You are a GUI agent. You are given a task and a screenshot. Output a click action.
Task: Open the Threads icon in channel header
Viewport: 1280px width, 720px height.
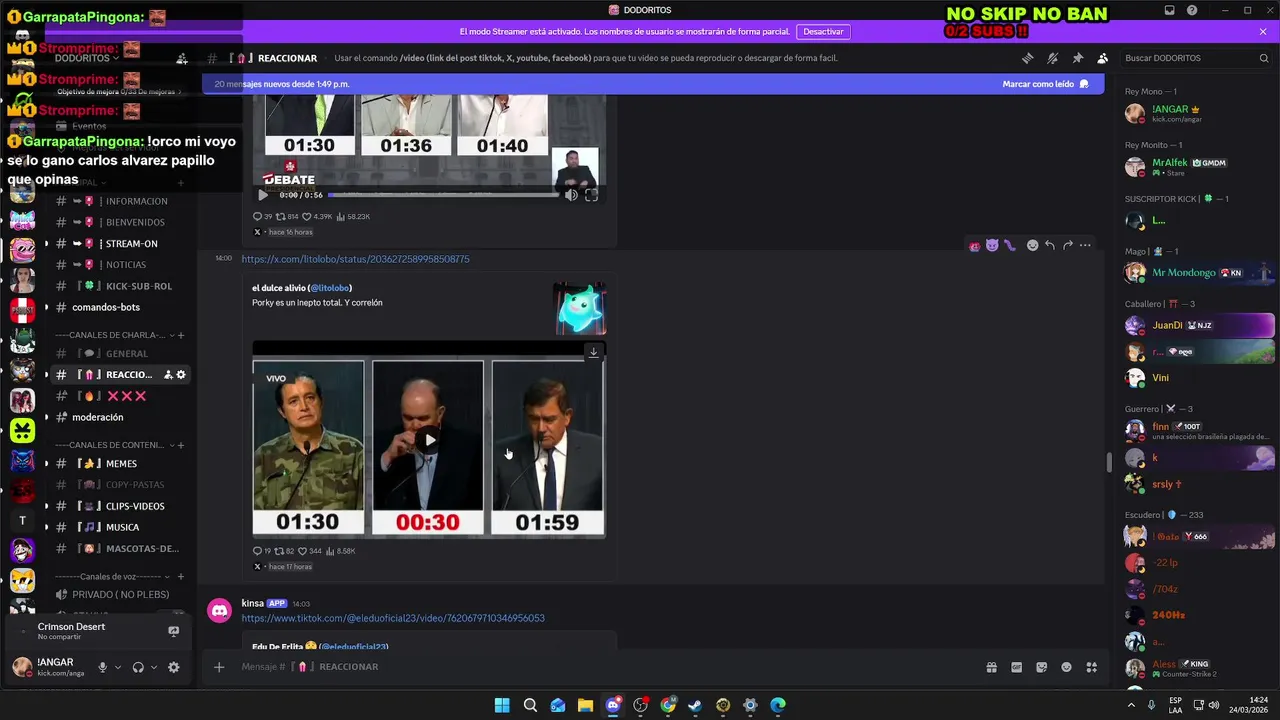pyautogui.click(x=1027, y=58)
